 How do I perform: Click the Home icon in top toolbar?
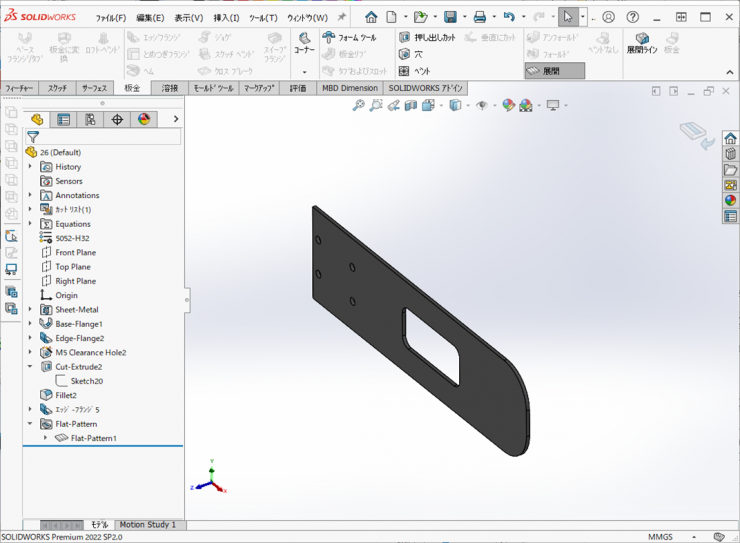click(x=371, y=17)
